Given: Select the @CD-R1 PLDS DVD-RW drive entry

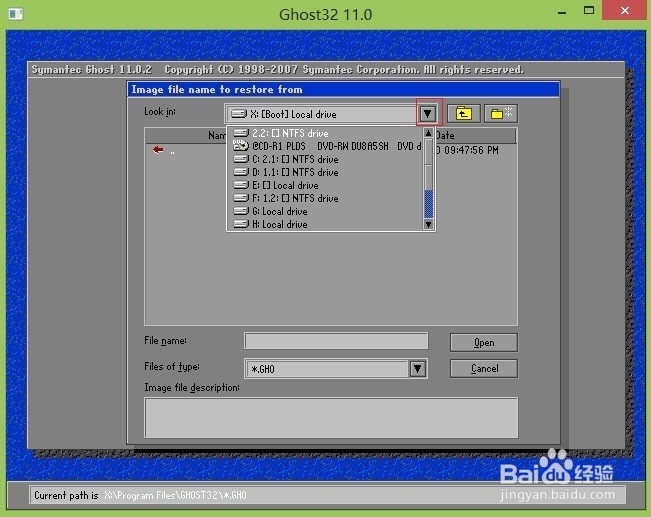Looking at the screenshot, I should click(x=325, y=146).
